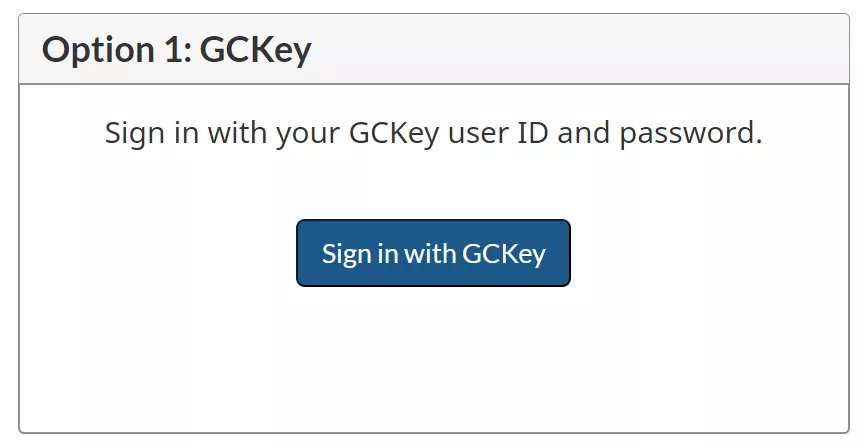Click the word "GCKey" in the panel heading
The width and height of the screenshot is (864, 448).
coord(255,50)
